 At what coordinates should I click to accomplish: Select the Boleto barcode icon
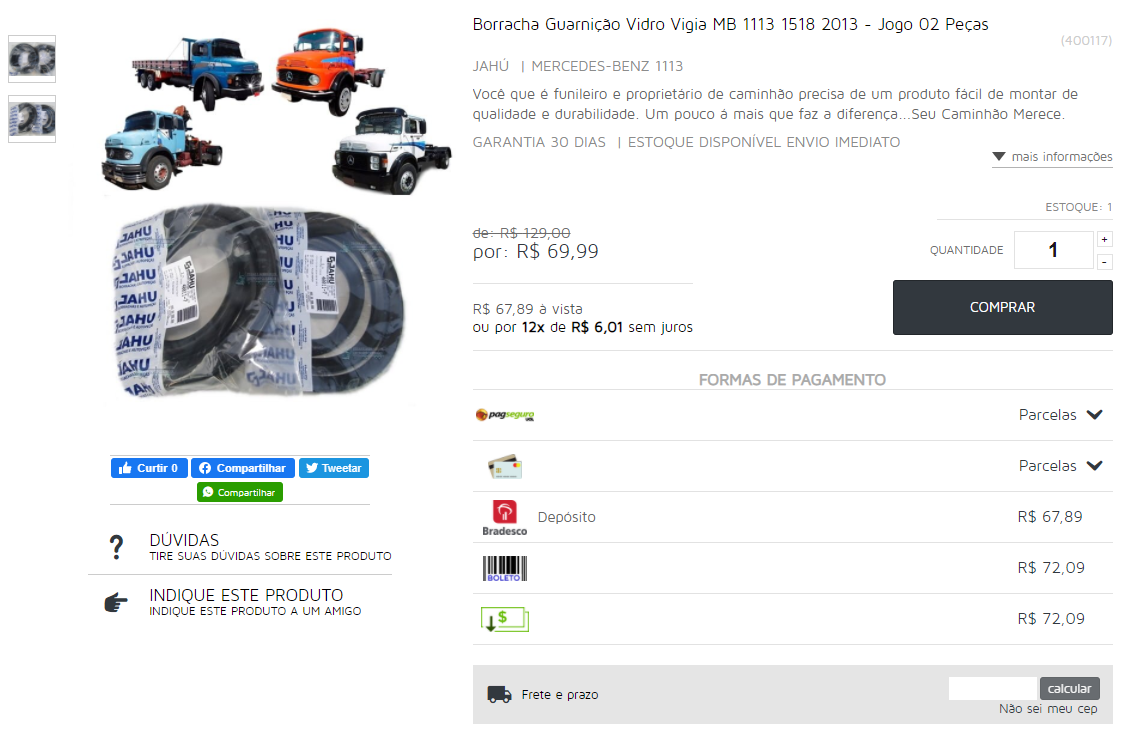coord(504,569)
